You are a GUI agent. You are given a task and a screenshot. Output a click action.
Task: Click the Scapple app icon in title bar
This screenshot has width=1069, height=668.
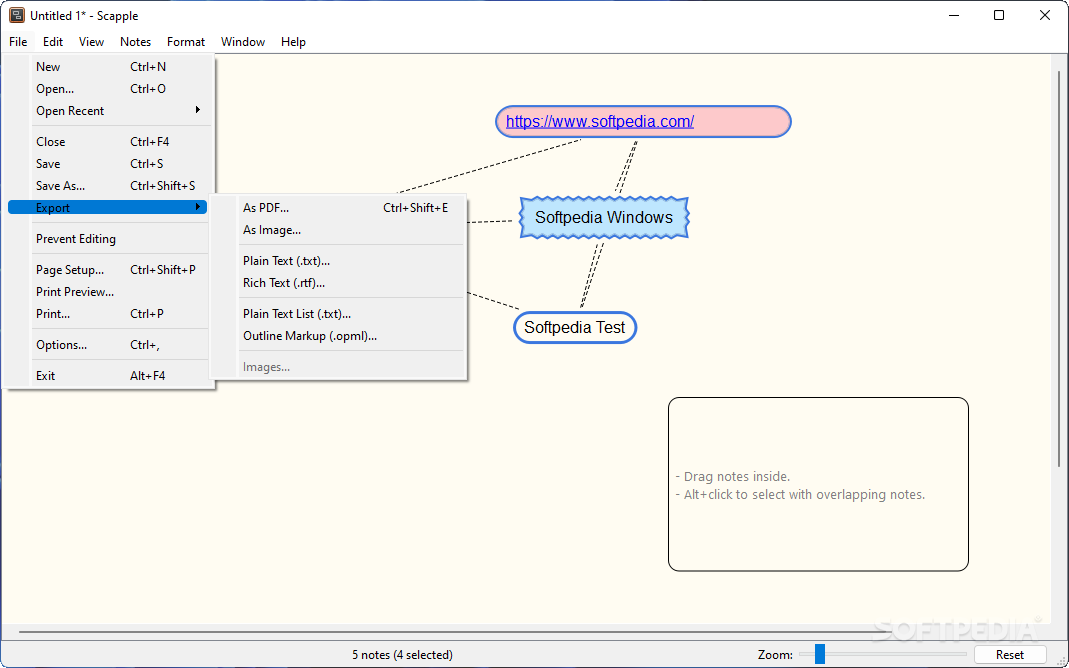click(16, 15)
